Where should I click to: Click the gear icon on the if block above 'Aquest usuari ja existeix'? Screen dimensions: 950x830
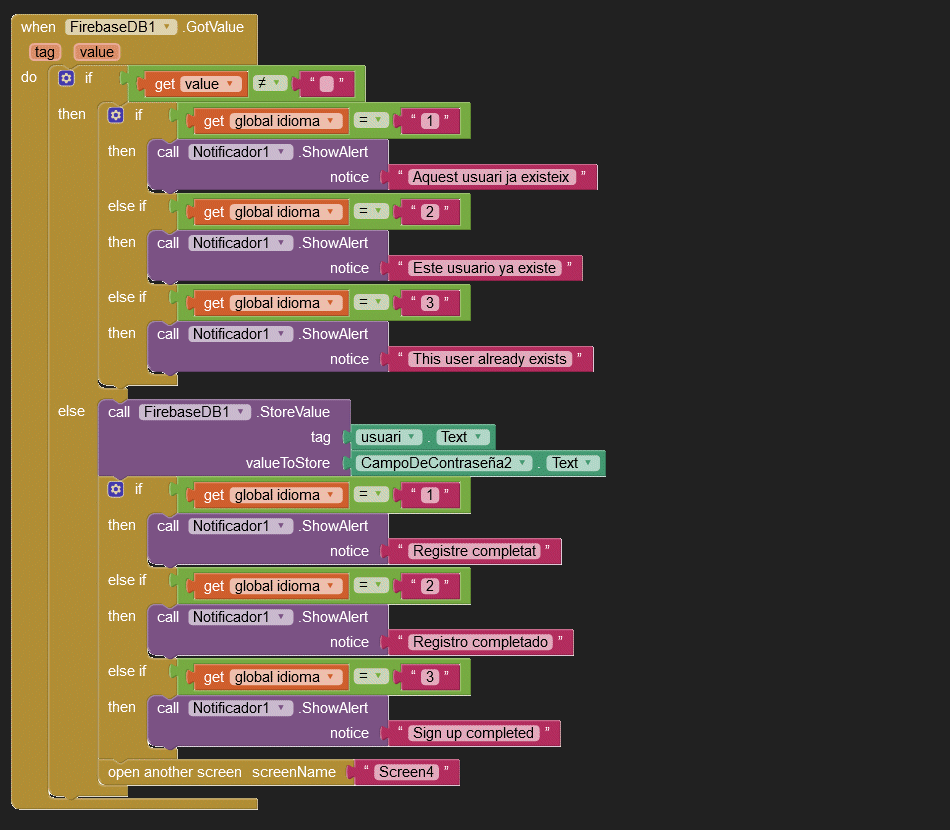pyautogui.click(x=116, y=115)
